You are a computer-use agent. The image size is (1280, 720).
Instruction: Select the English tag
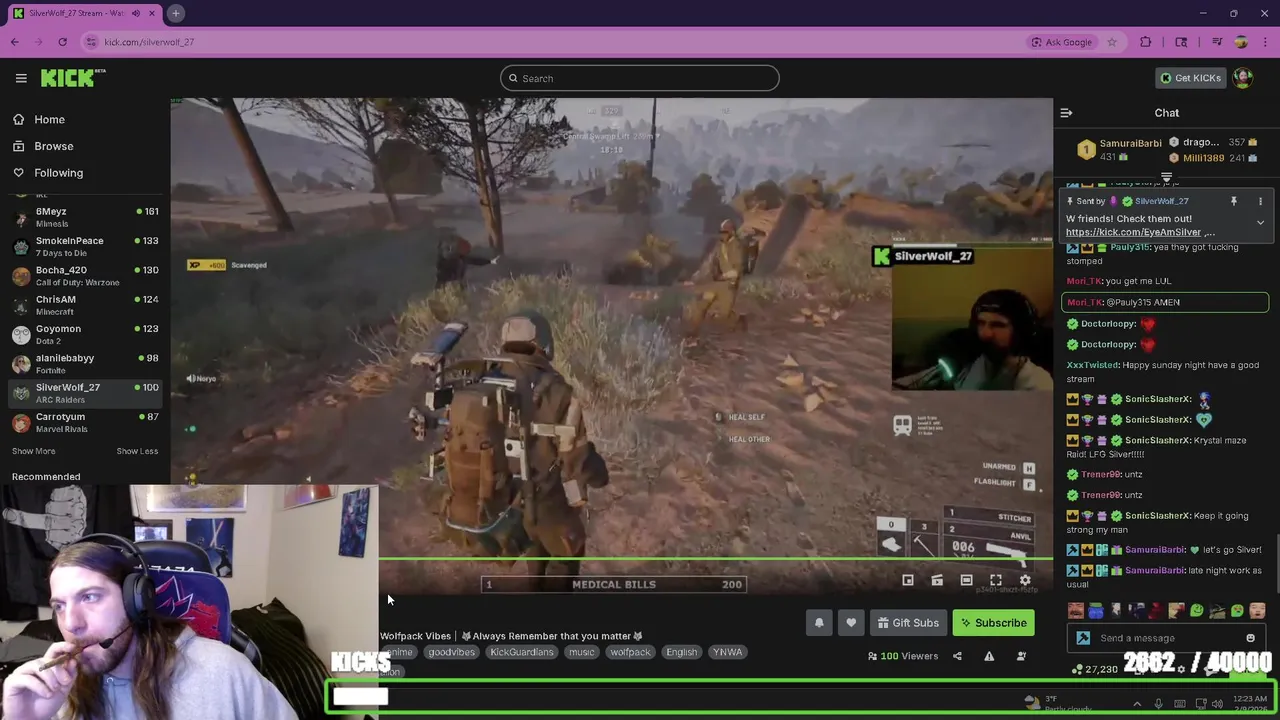point(681,652)
